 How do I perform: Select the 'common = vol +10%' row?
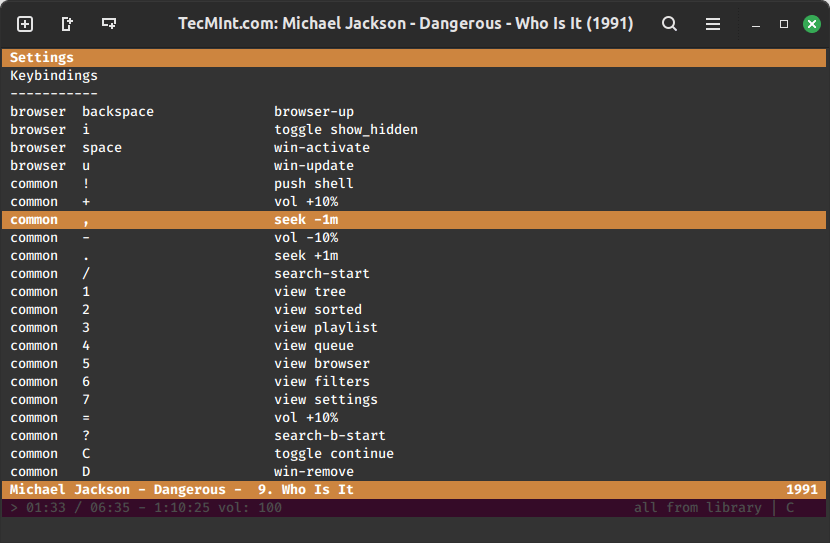(414, 418)
